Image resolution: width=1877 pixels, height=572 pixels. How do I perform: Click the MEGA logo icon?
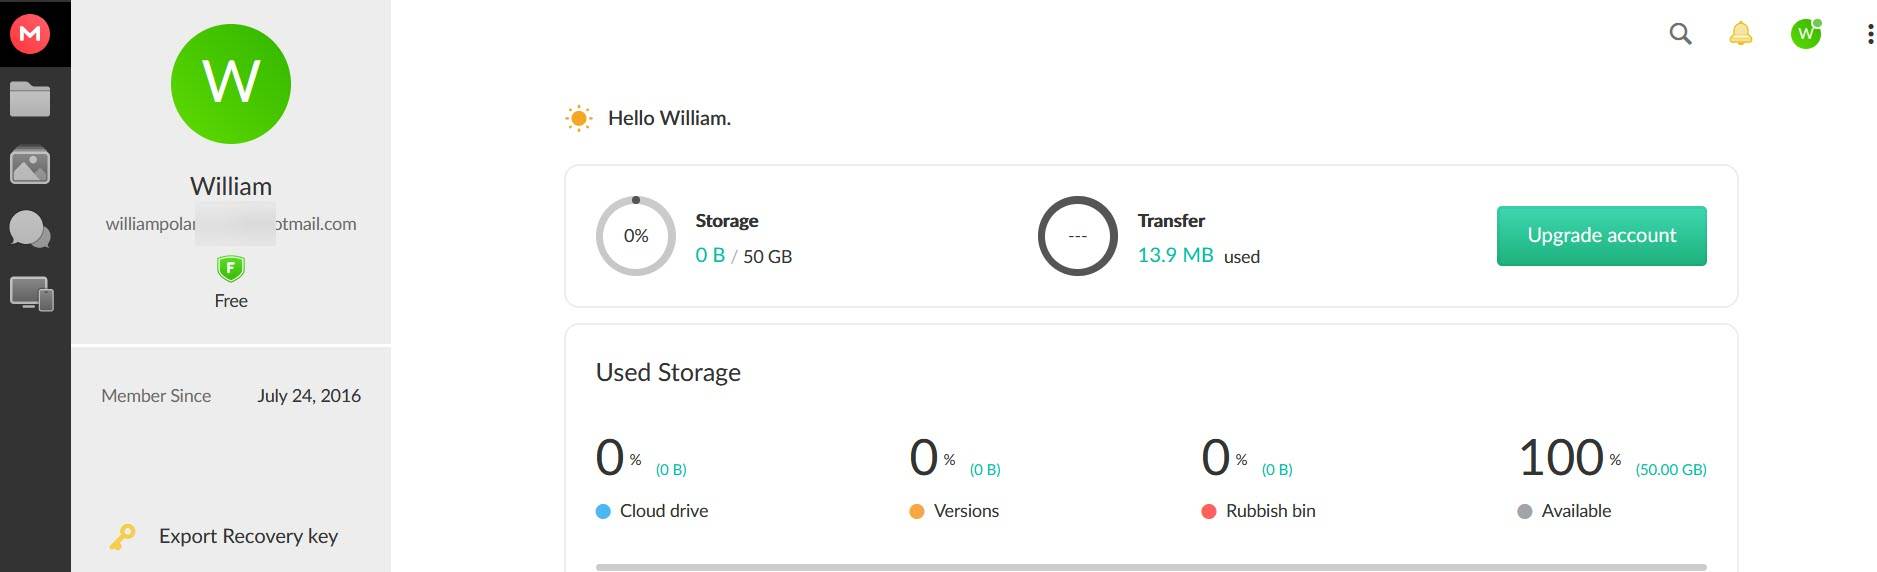pos(30,33)
